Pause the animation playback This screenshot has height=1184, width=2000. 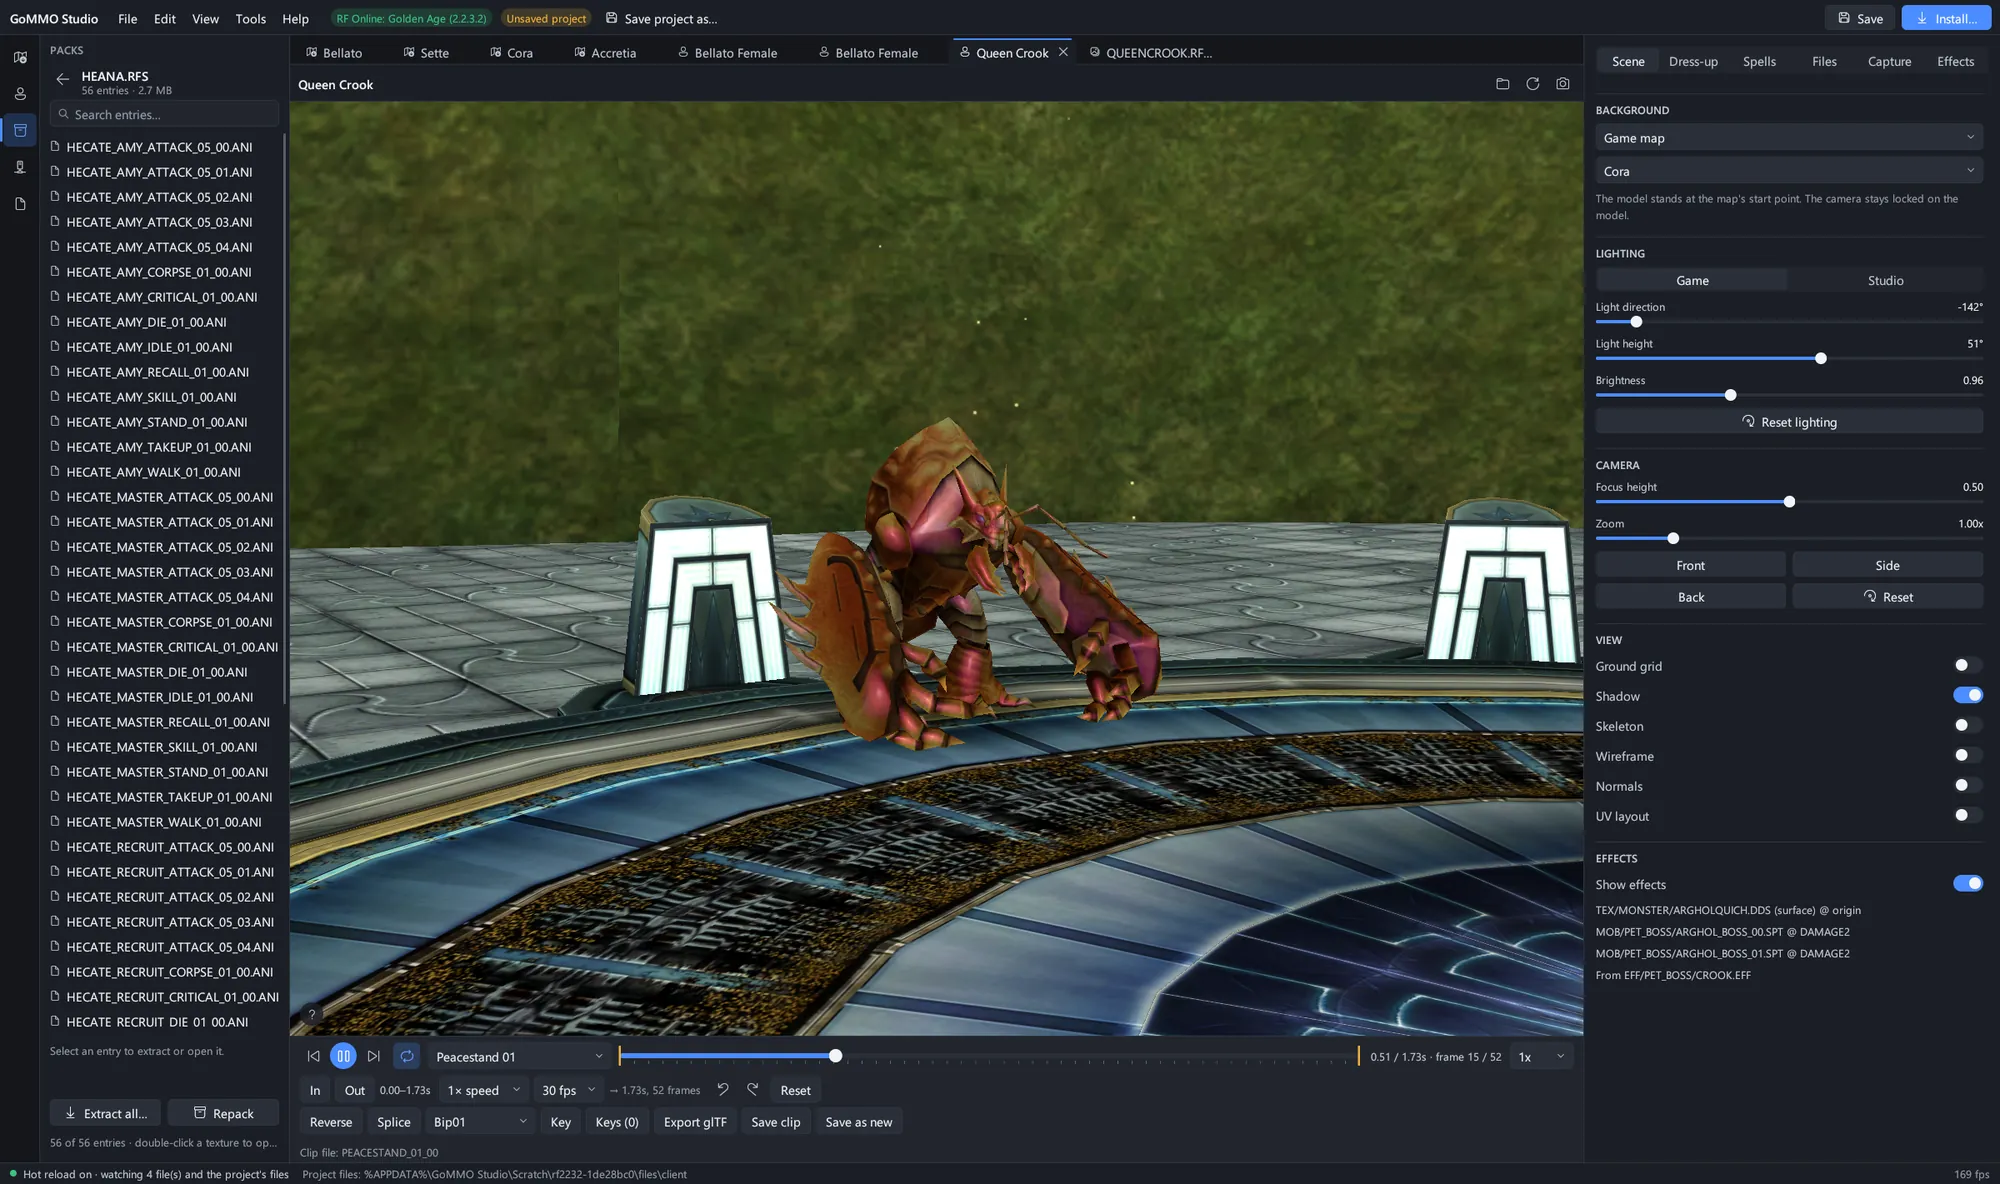[x=343, y=1056]
